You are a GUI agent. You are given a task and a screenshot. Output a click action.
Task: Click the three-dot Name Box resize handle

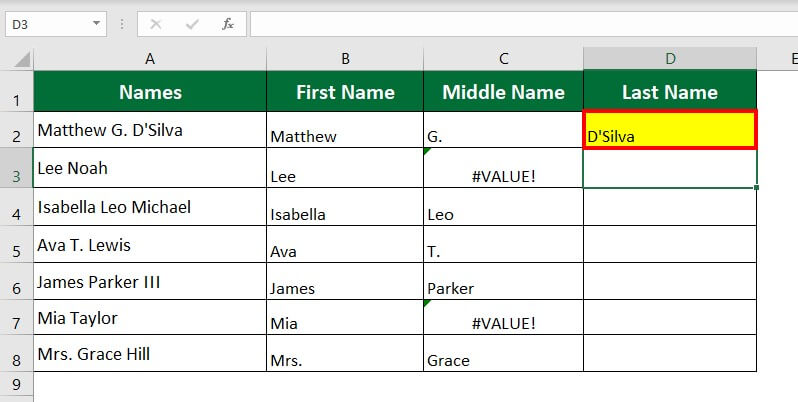pyautogui.click(x=123, y=24)
